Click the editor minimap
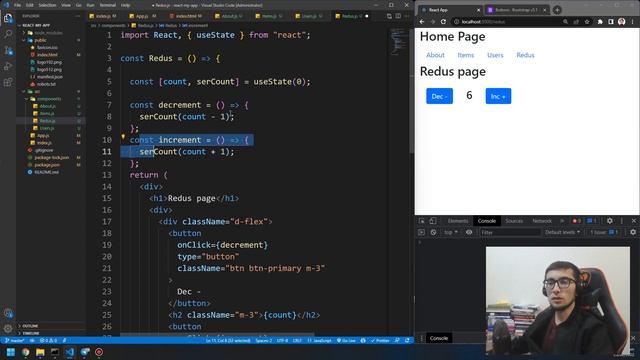 pos(398,41)
